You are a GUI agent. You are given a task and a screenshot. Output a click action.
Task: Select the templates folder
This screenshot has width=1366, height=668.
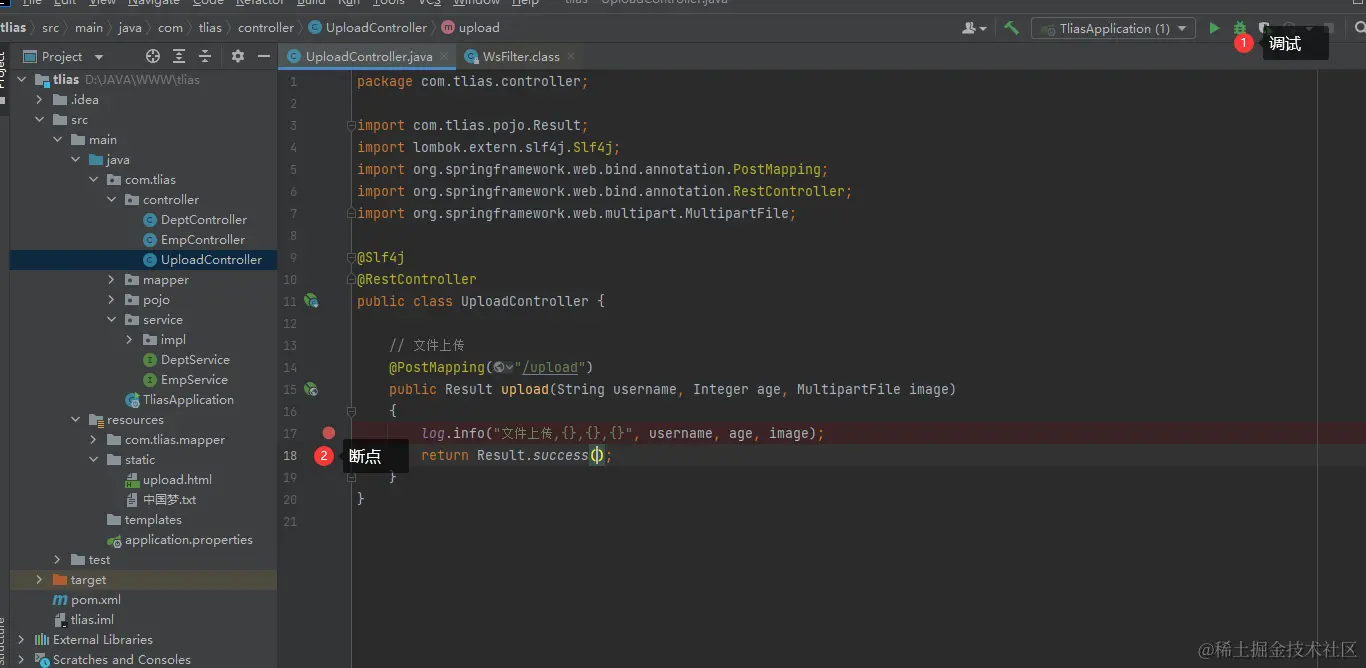pyautogui.click(x=153, y=519)
